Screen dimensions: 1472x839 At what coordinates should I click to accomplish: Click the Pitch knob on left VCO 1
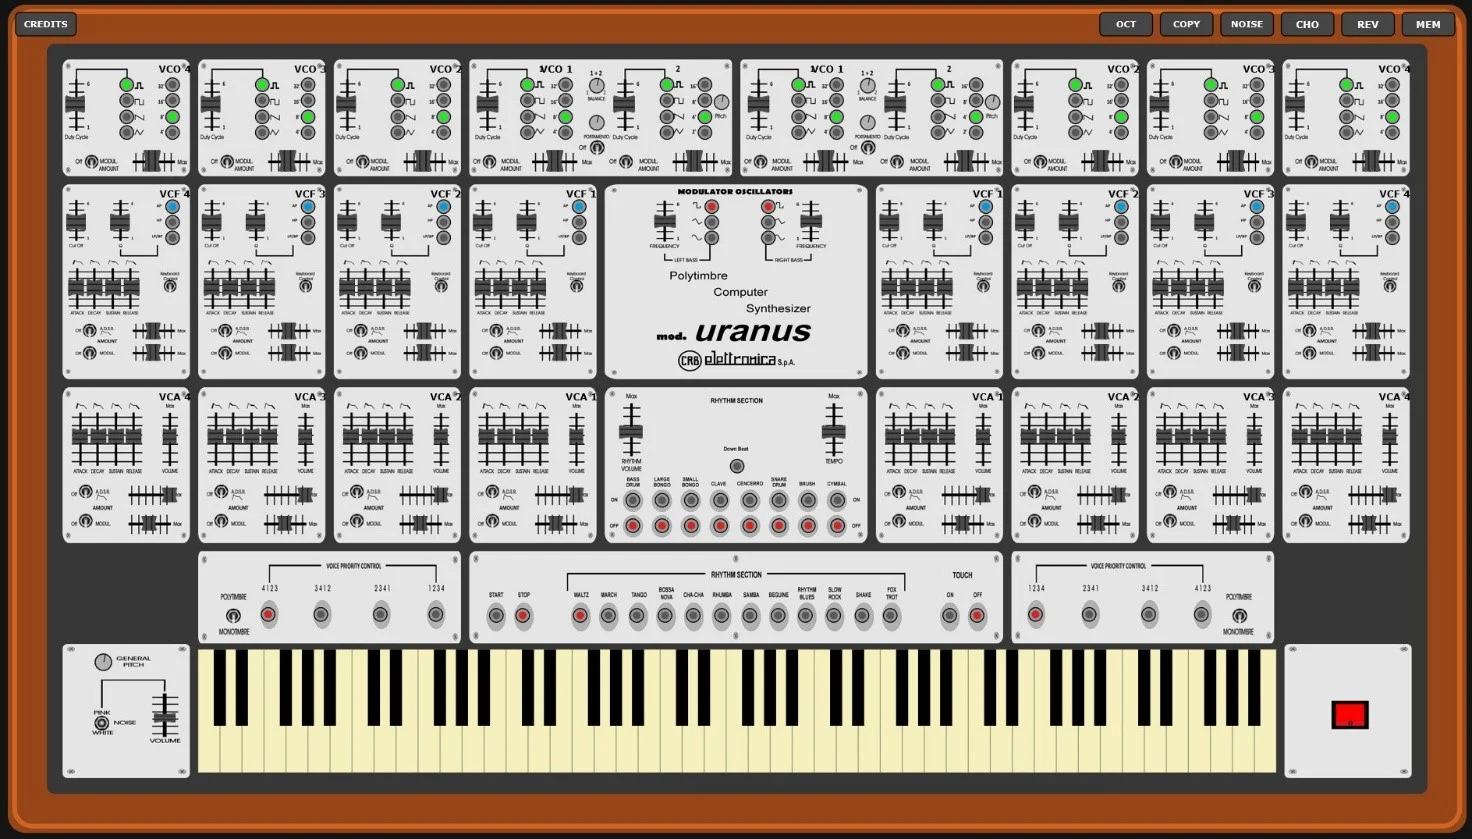(x=721, y=102)
